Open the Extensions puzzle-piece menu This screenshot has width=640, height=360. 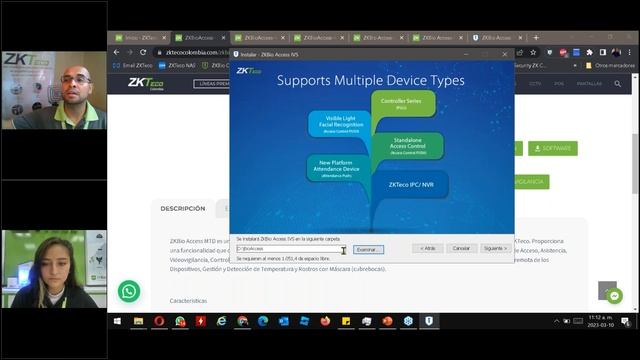[x=589, y=53]
